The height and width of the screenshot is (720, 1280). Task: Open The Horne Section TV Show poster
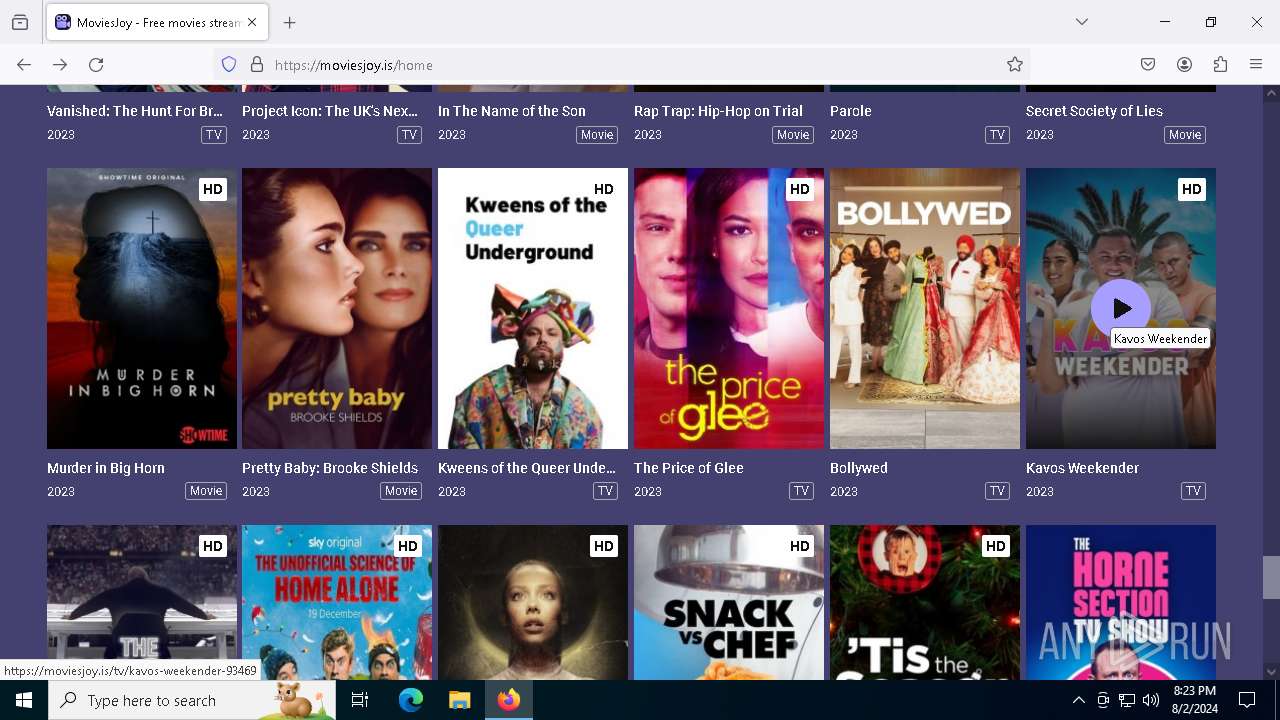pyautogui.click(x=1121, y=602)
